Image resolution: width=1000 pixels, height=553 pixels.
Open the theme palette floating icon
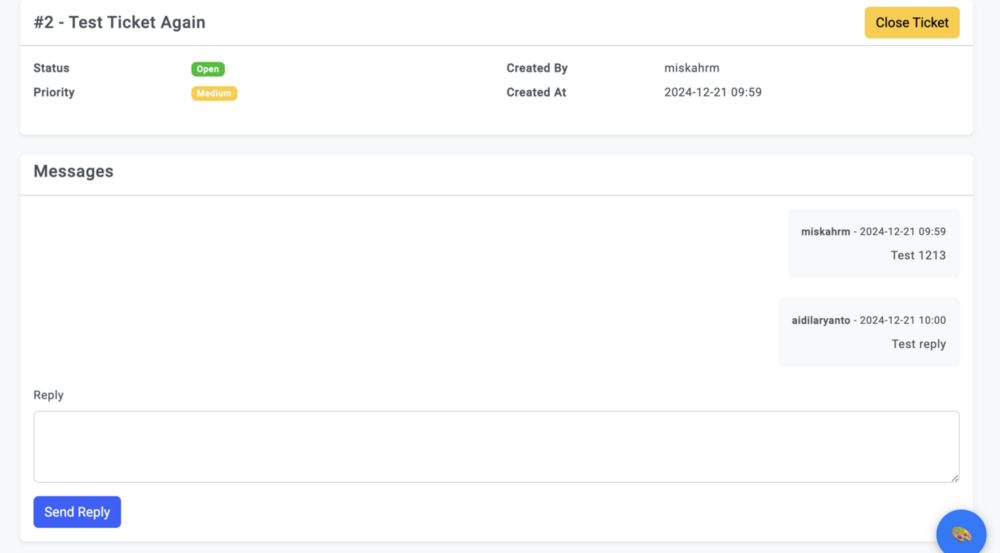coord(961,534)
